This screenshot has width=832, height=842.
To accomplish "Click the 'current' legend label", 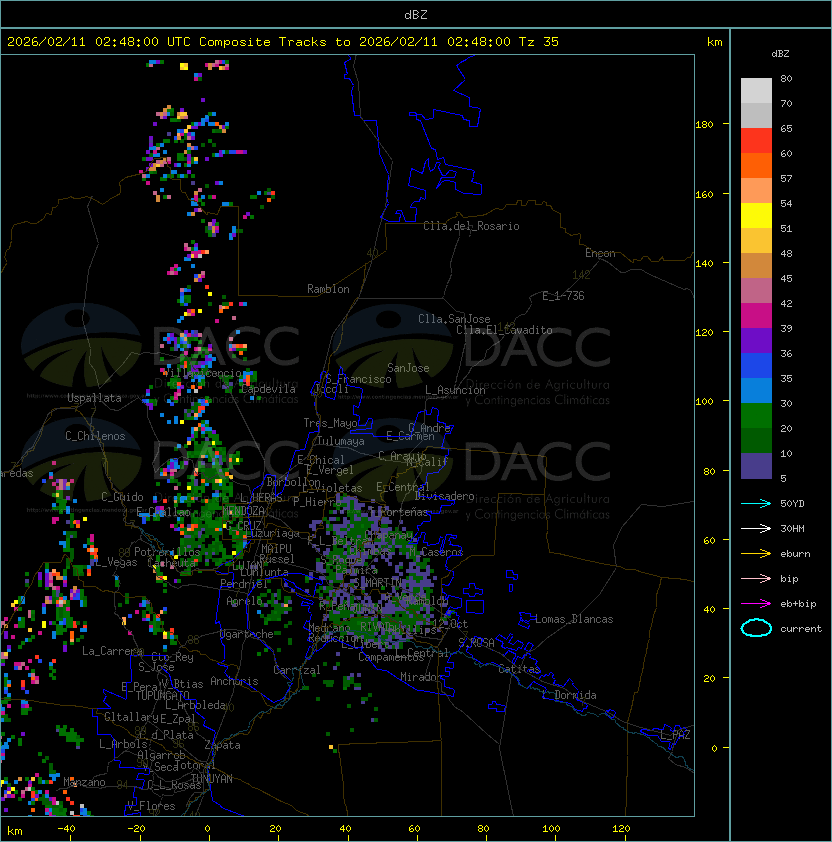I will click(x=801, y=629).
